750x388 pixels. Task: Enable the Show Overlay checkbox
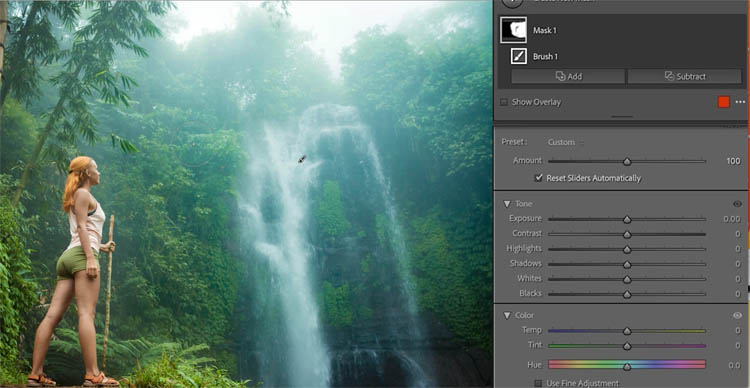(x=503, y=102)
